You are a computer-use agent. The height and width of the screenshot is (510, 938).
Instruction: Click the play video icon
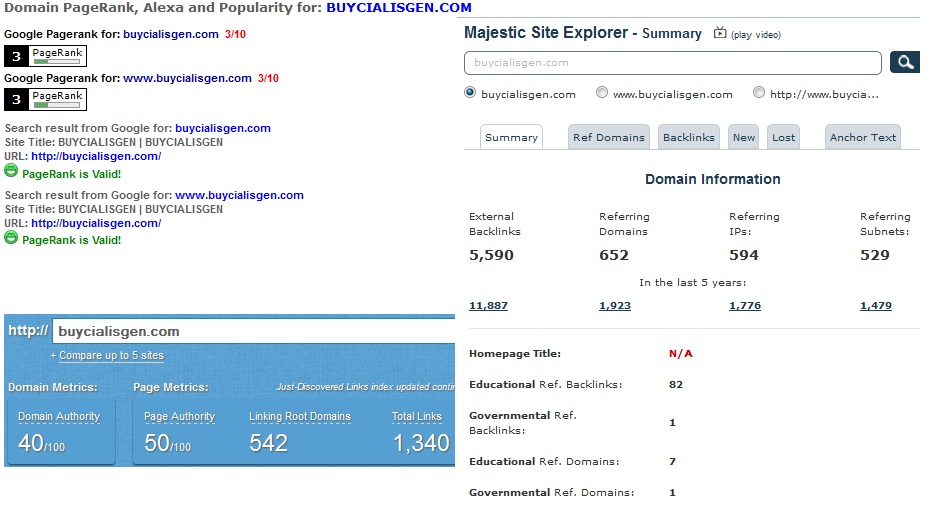[x=720, y=33]
